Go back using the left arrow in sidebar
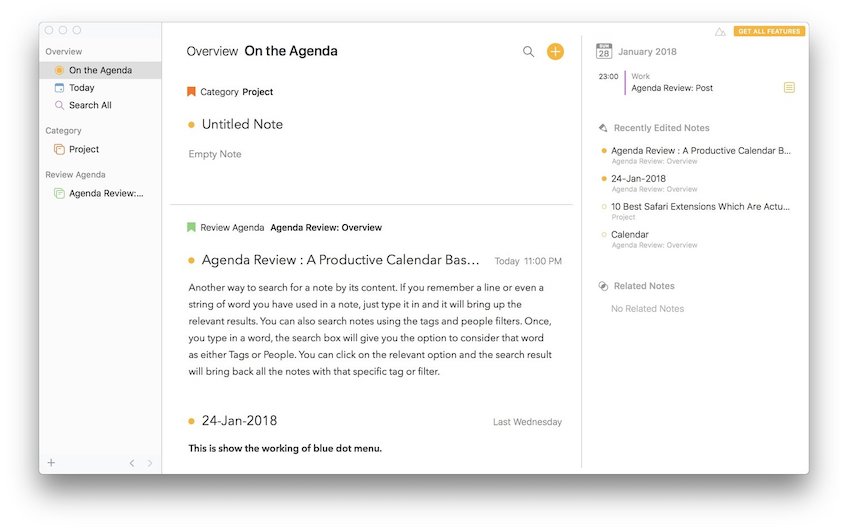This screenshot has height=530, width=848. 132,463
